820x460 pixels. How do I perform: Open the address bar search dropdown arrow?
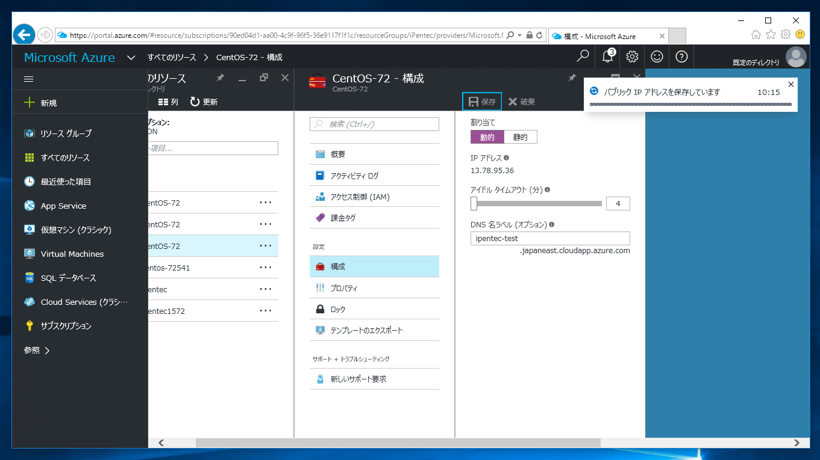(519, 35)
